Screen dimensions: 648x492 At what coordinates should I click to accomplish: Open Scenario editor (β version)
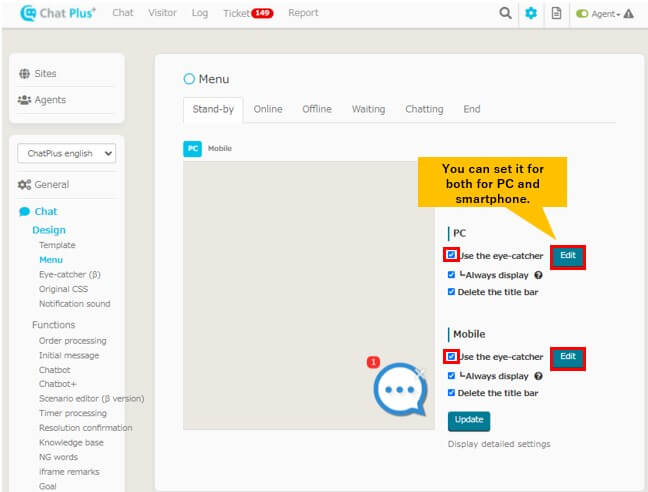(x=91, y=399)
